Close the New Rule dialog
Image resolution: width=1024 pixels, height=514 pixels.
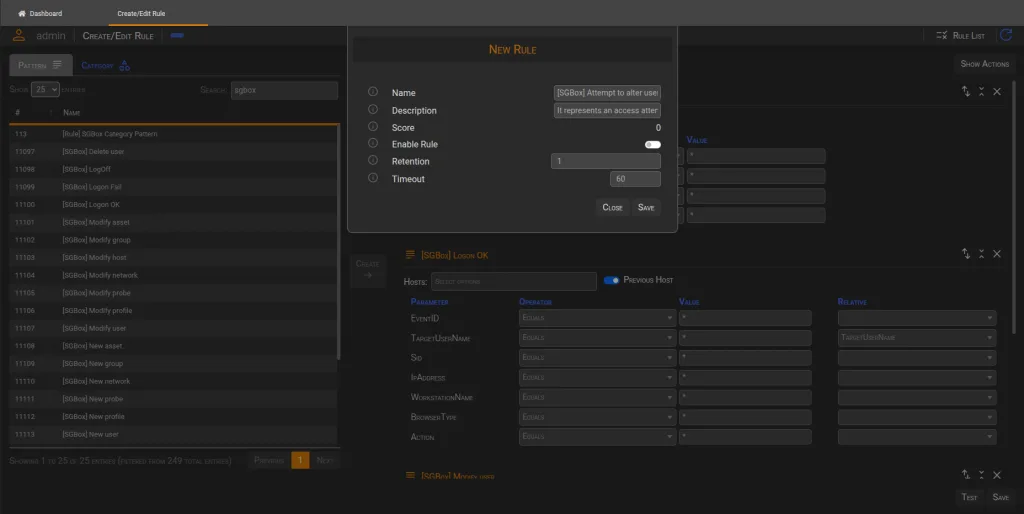612,207
